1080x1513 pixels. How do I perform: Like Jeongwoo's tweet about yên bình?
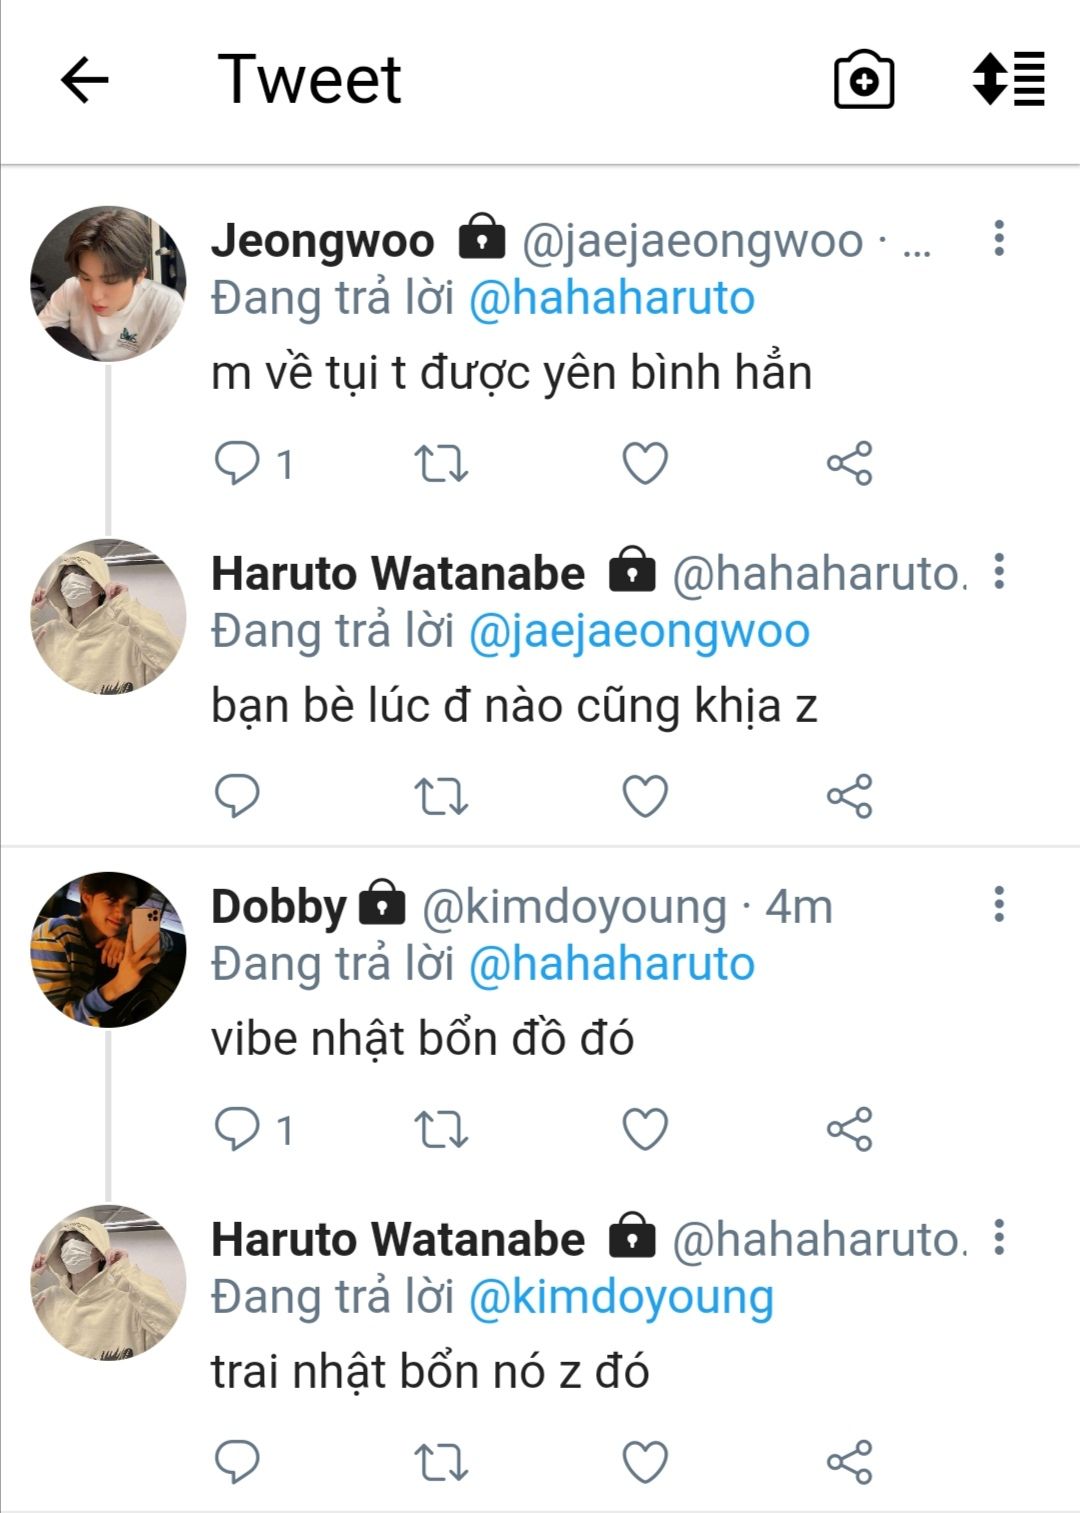645,463
